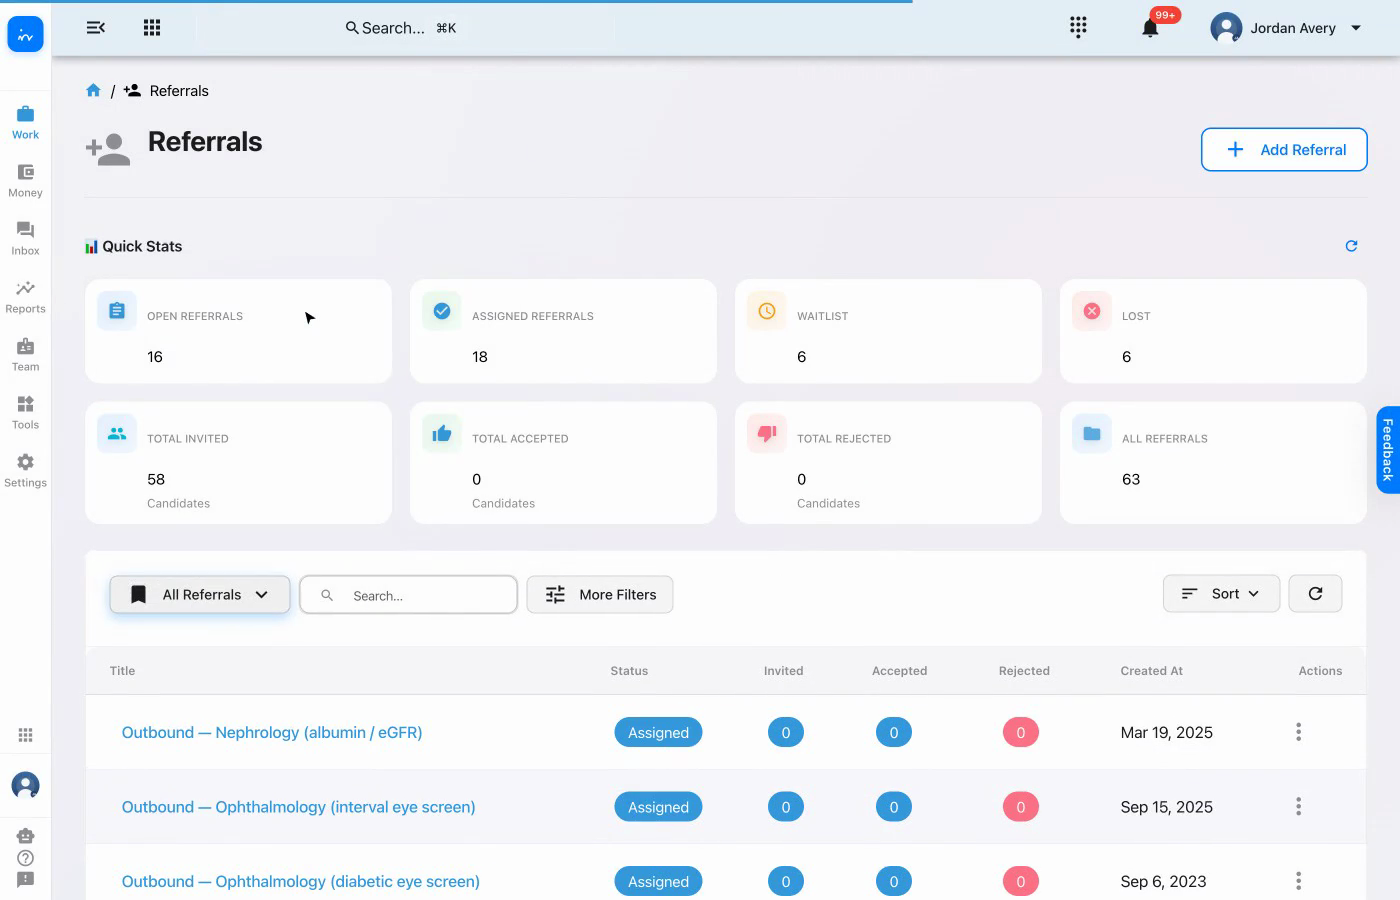Reload the referrals table
Viewport: 1400px width, 900px height.
pos(1315,594)
